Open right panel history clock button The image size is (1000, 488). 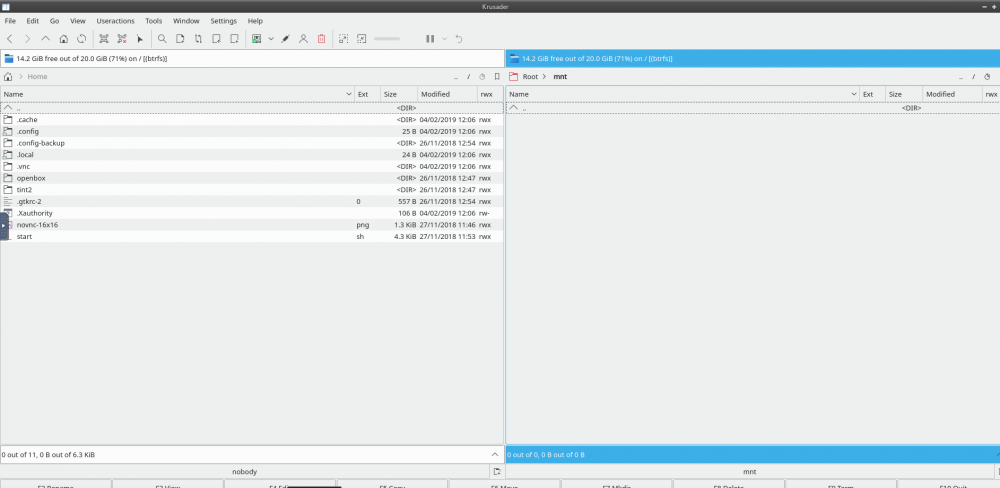click(987, 77)
